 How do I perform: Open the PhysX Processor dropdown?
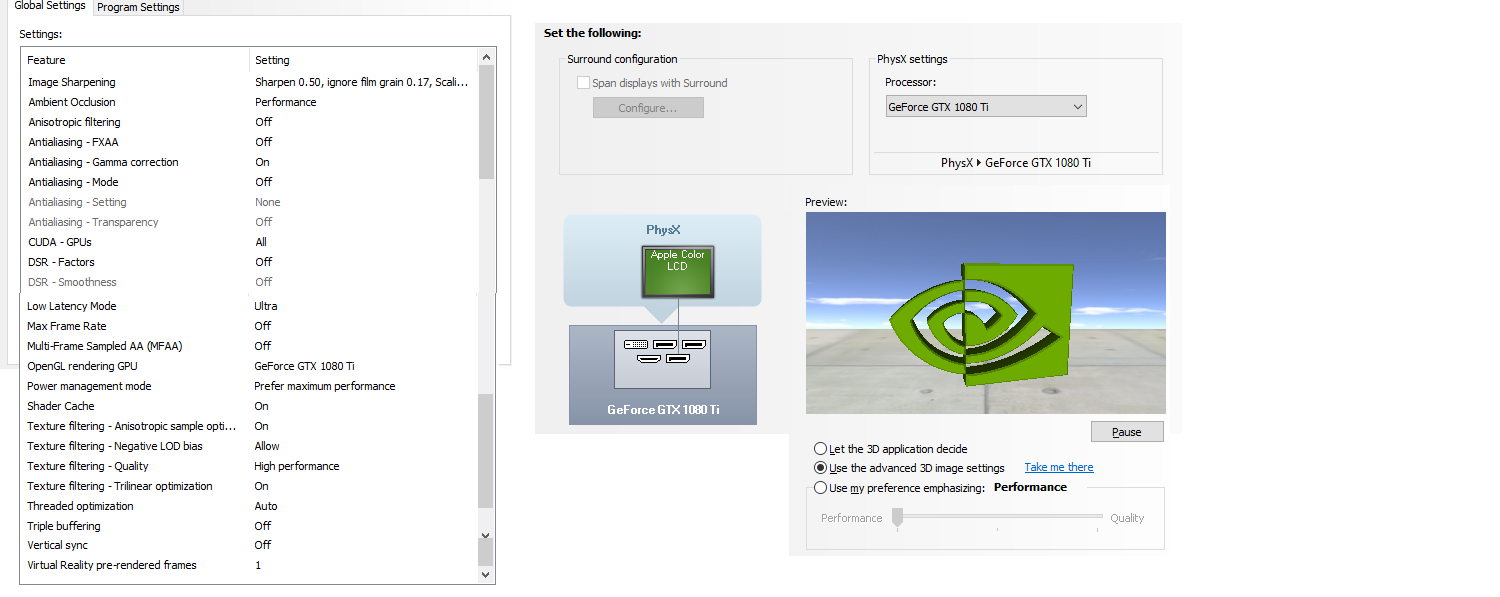click(x=986, y=106)
